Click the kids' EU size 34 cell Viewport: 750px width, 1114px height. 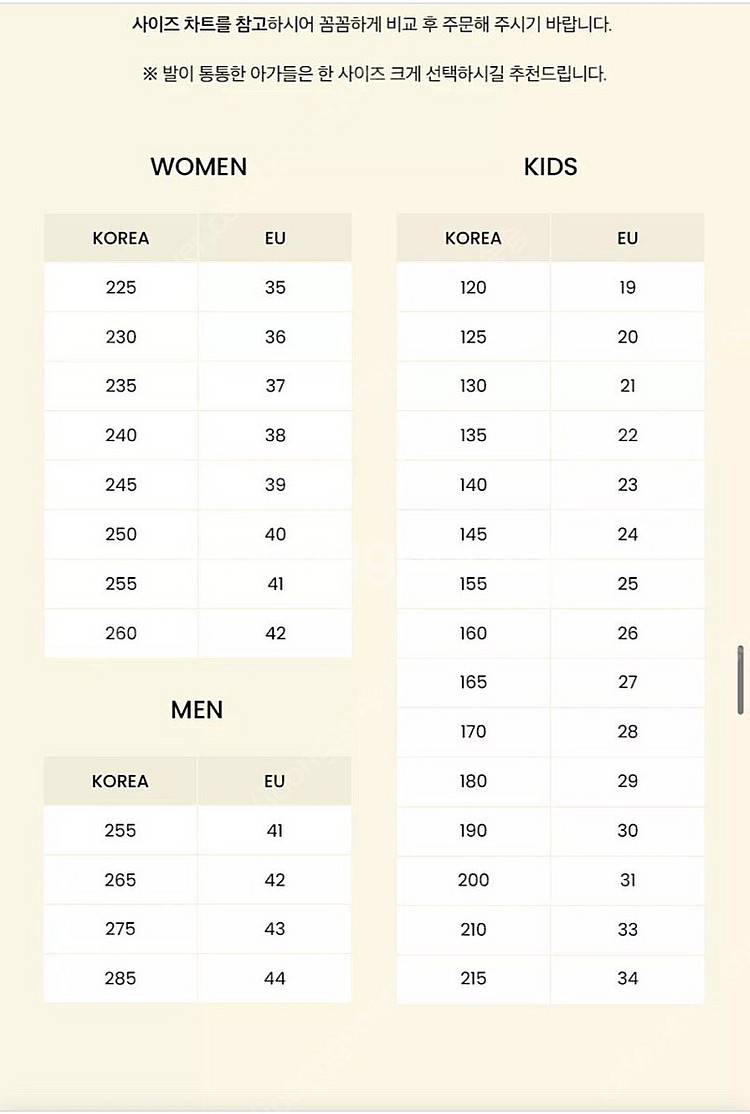[x=627, y=978]
